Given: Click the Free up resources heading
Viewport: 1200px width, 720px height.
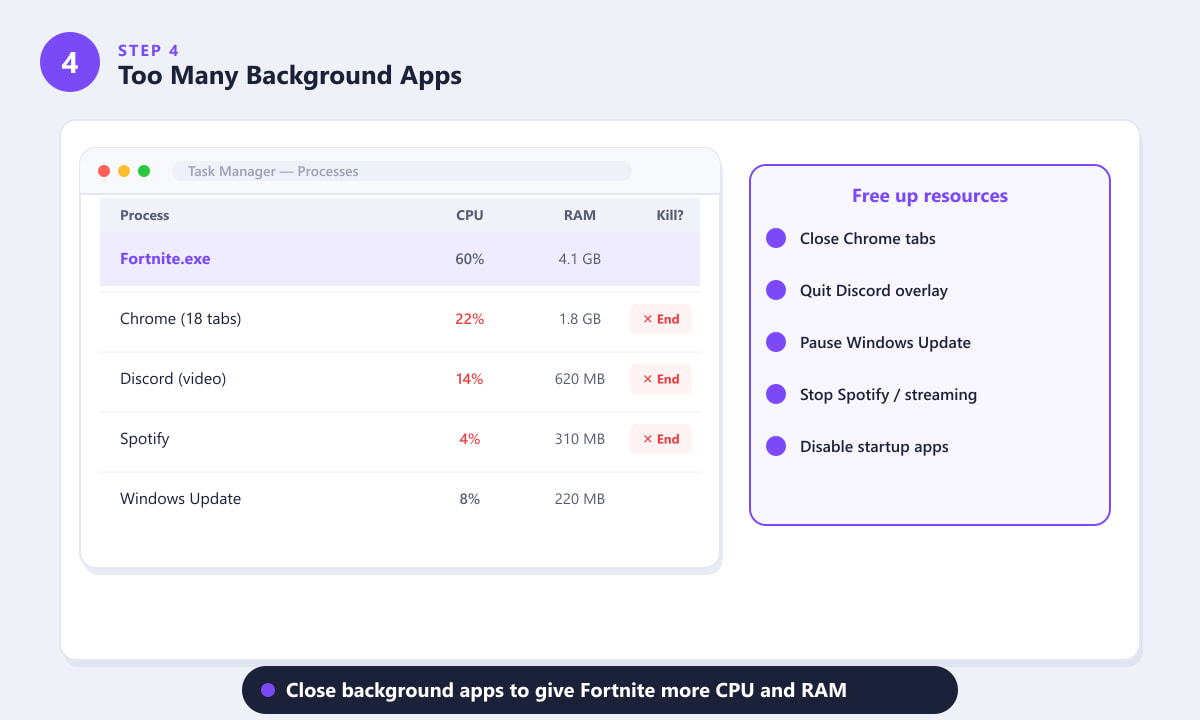Looking at the screenshot, I should [x=930, y=196].
